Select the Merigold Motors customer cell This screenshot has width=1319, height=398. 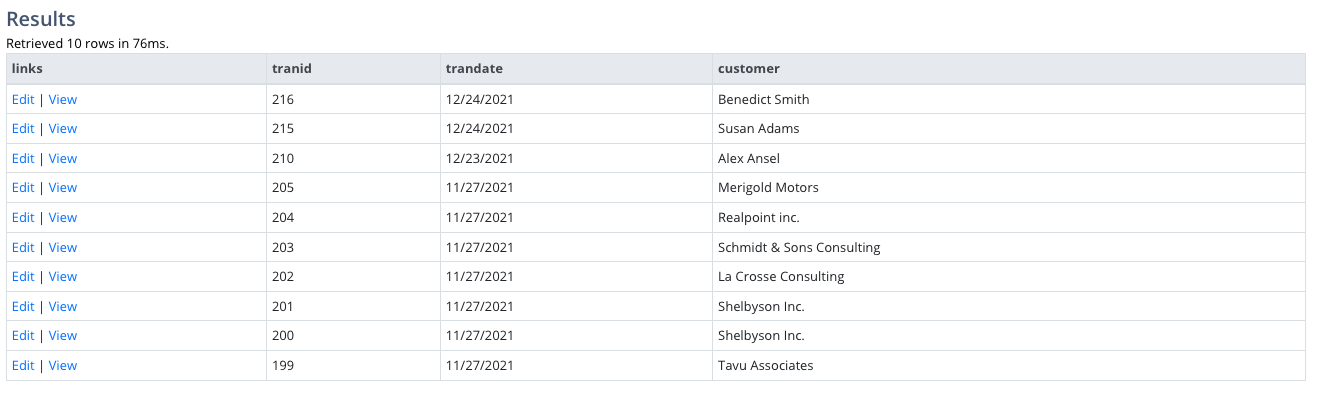(1009, 188)
